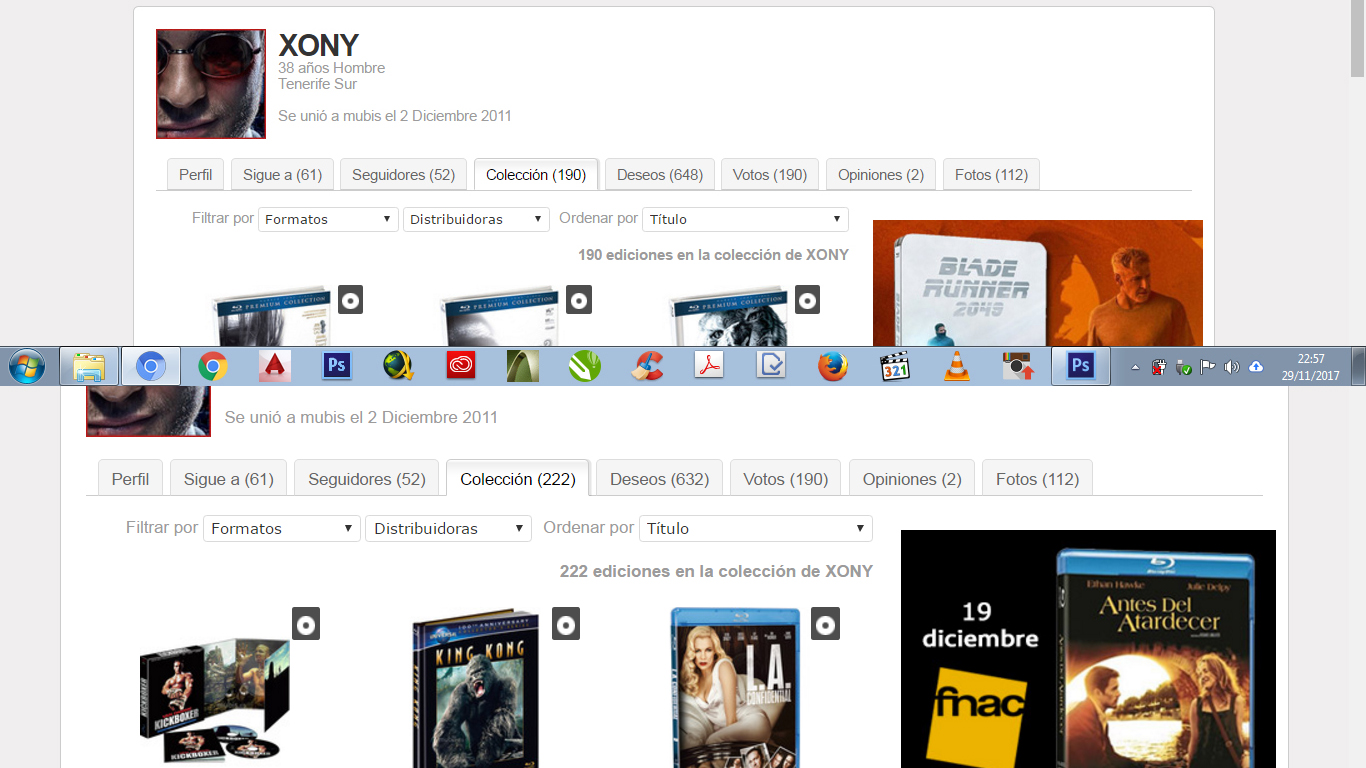Screen dimensions: 1366x768
Task: Open Adobe Acrobat Reader taskbar icon
Action: (x=709, y=367)
